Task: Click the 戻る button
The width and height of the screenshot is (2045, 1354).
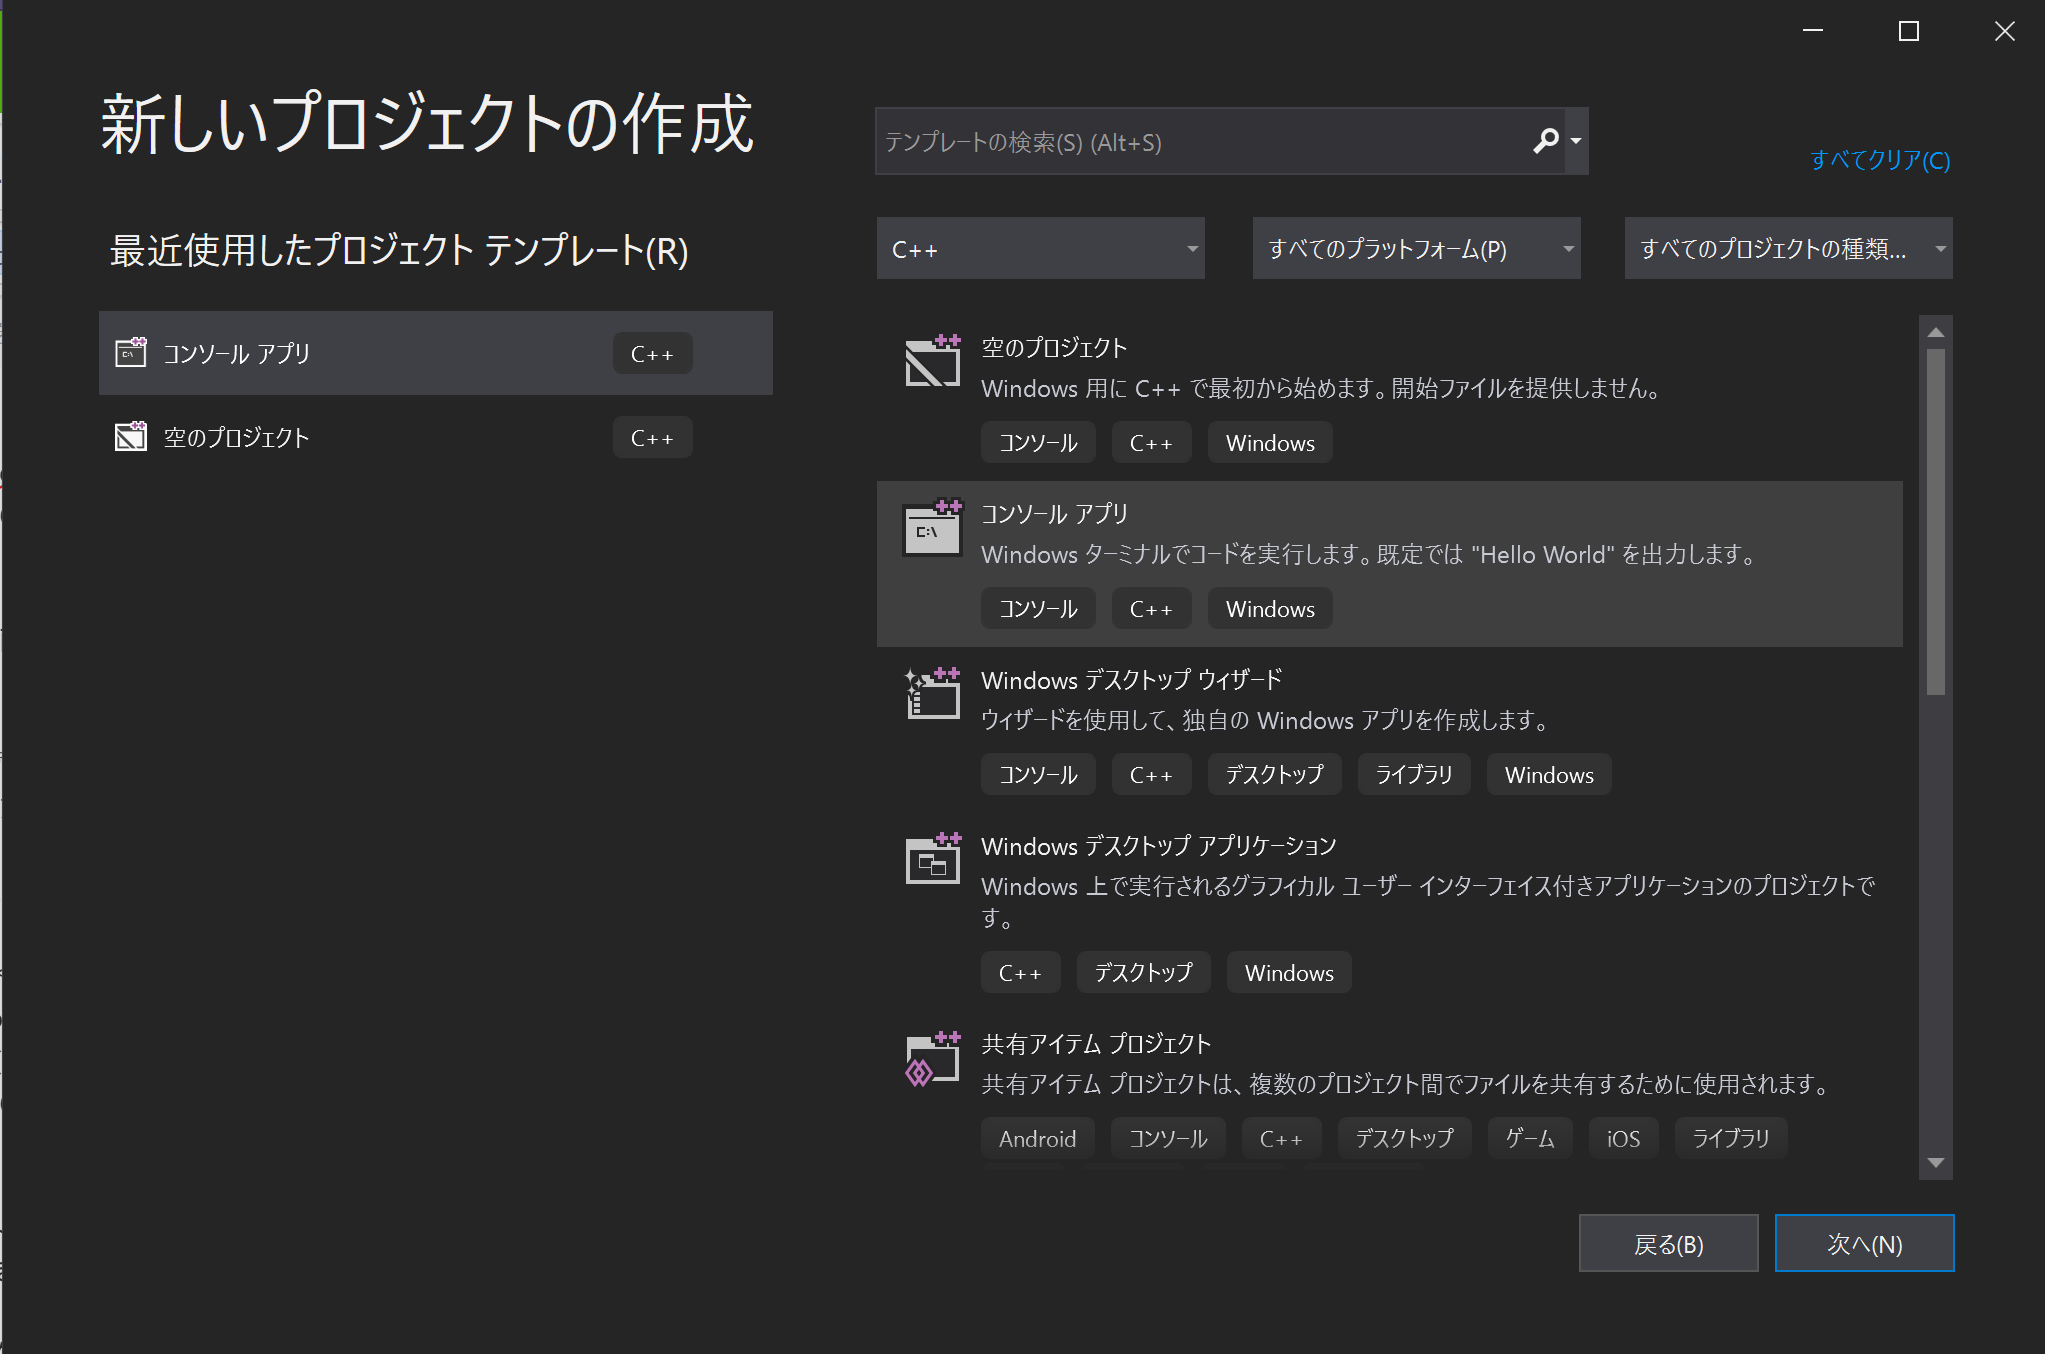Action: pos(1668,1243)
